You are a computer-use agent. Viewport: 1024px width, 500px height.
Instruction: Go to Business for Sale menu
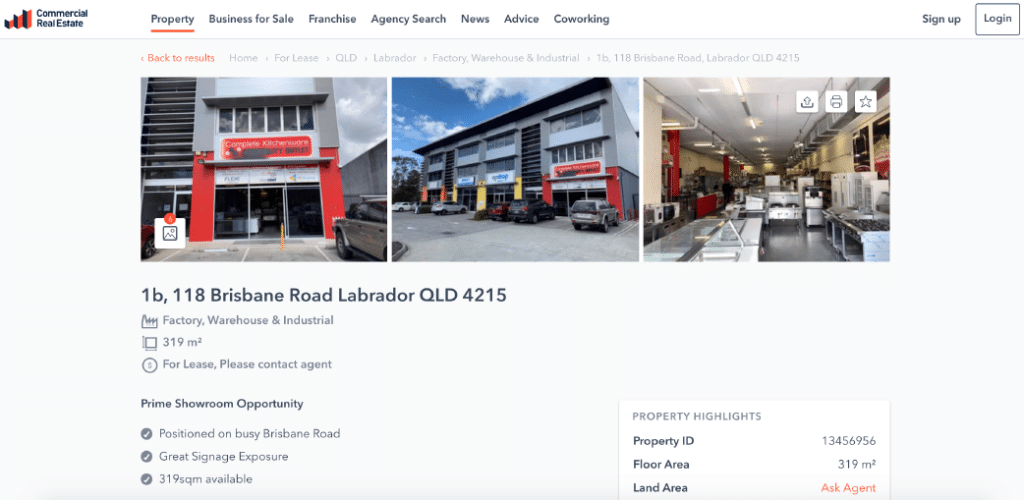coord(251,19)
